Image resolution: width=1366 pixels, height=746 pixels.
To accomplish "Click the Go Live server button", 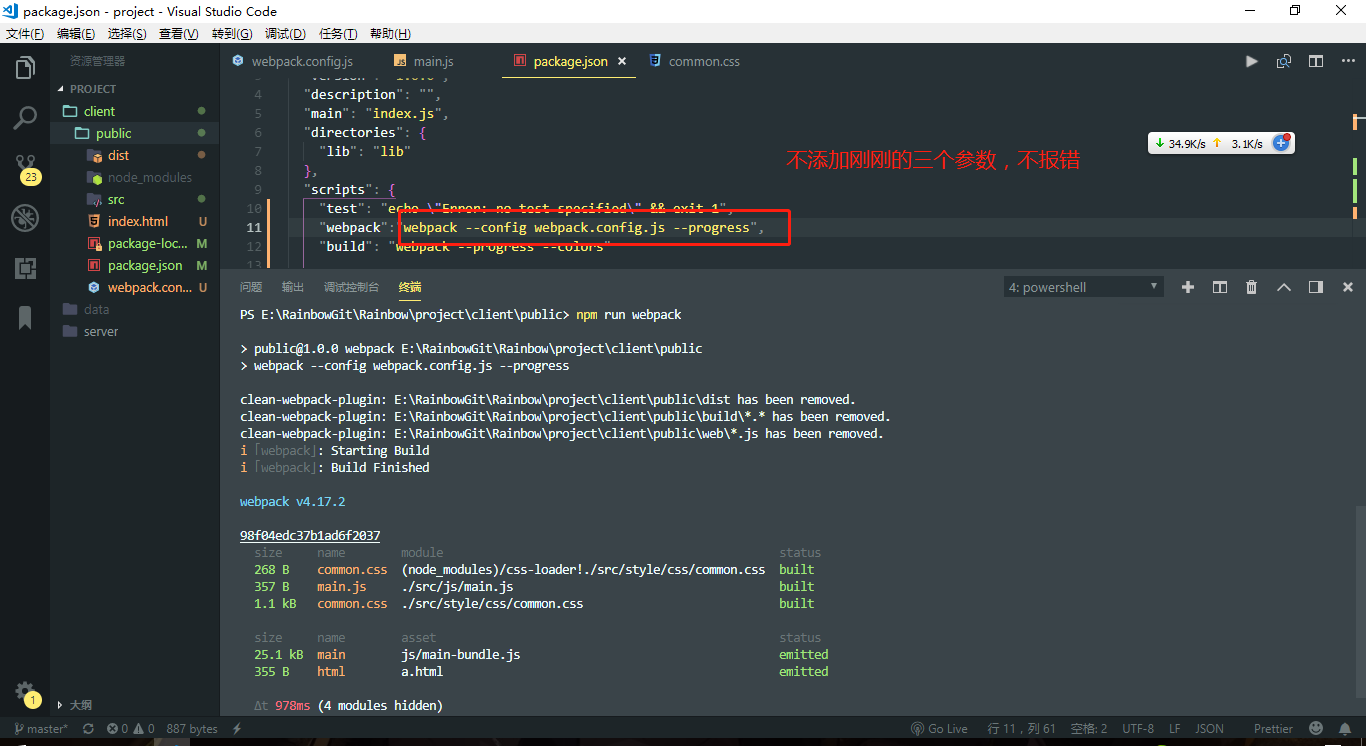I will click(x=939, y=729).
